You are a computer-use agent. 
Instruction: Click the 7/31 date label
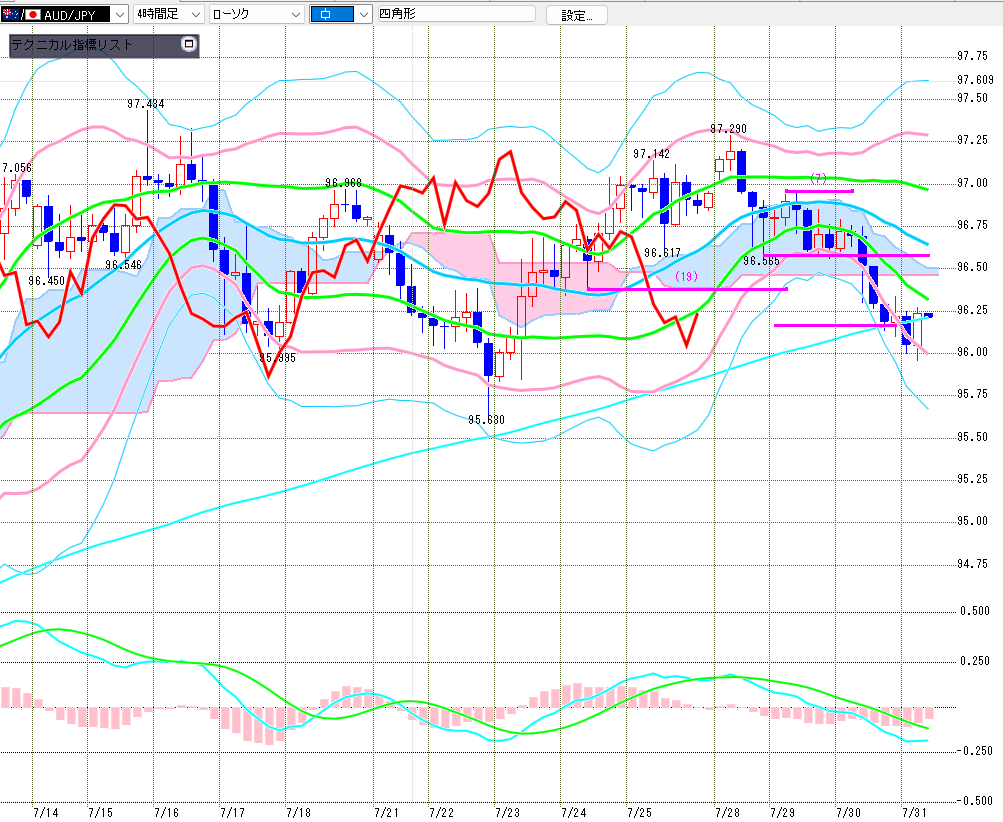click(x=914, y=813)
